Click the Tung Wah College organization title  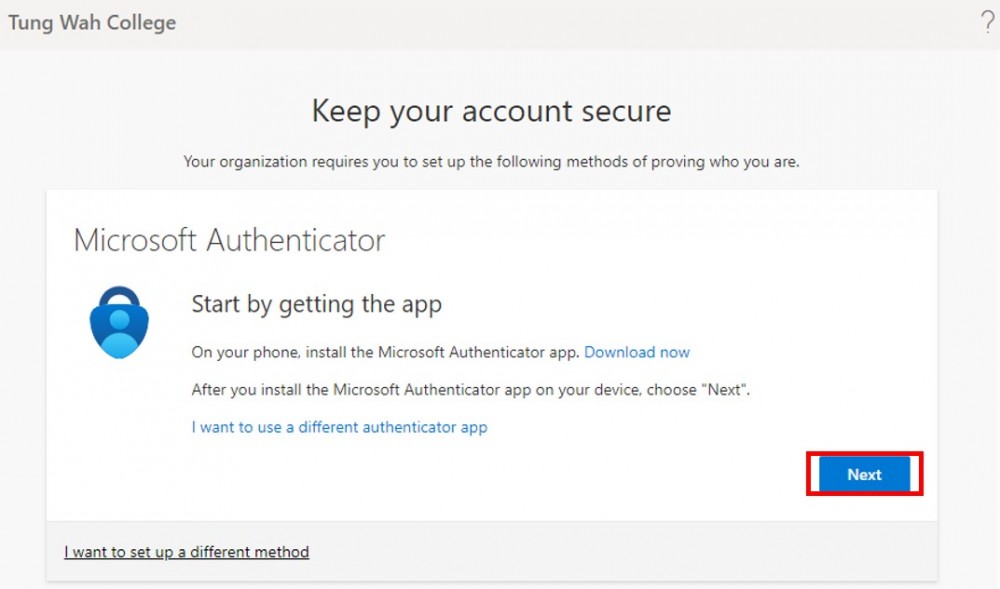[x=92, y=23]
